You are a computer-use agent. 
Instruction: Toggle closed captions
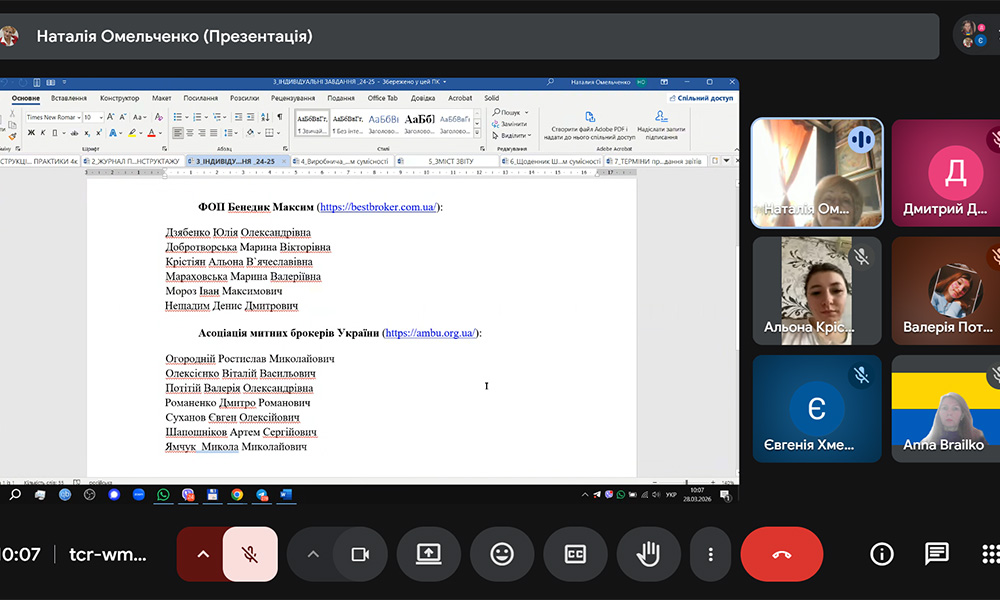(x=575, y=554)
